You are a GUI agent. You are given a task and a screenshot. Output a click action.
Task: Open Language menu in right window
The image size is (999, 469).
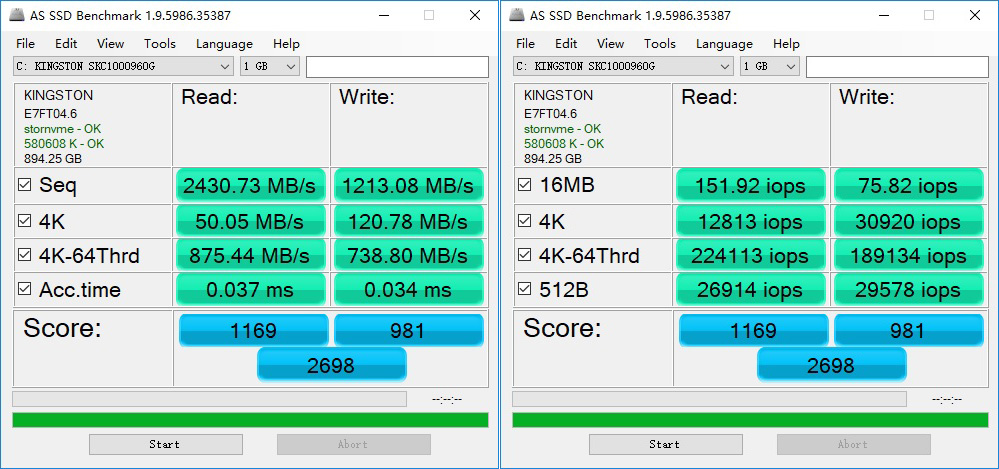[x=724, y=43]
